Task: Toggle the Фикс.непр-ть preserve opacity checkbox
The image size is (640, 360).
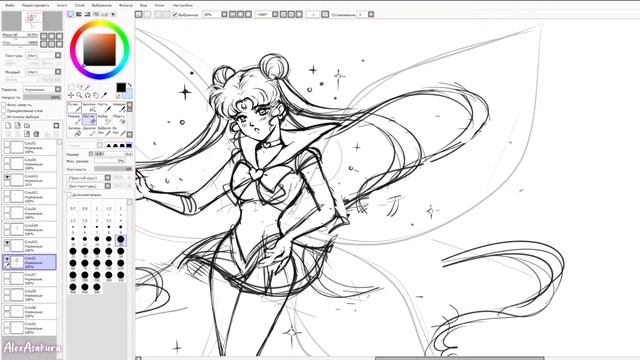Action: [4, 105]
